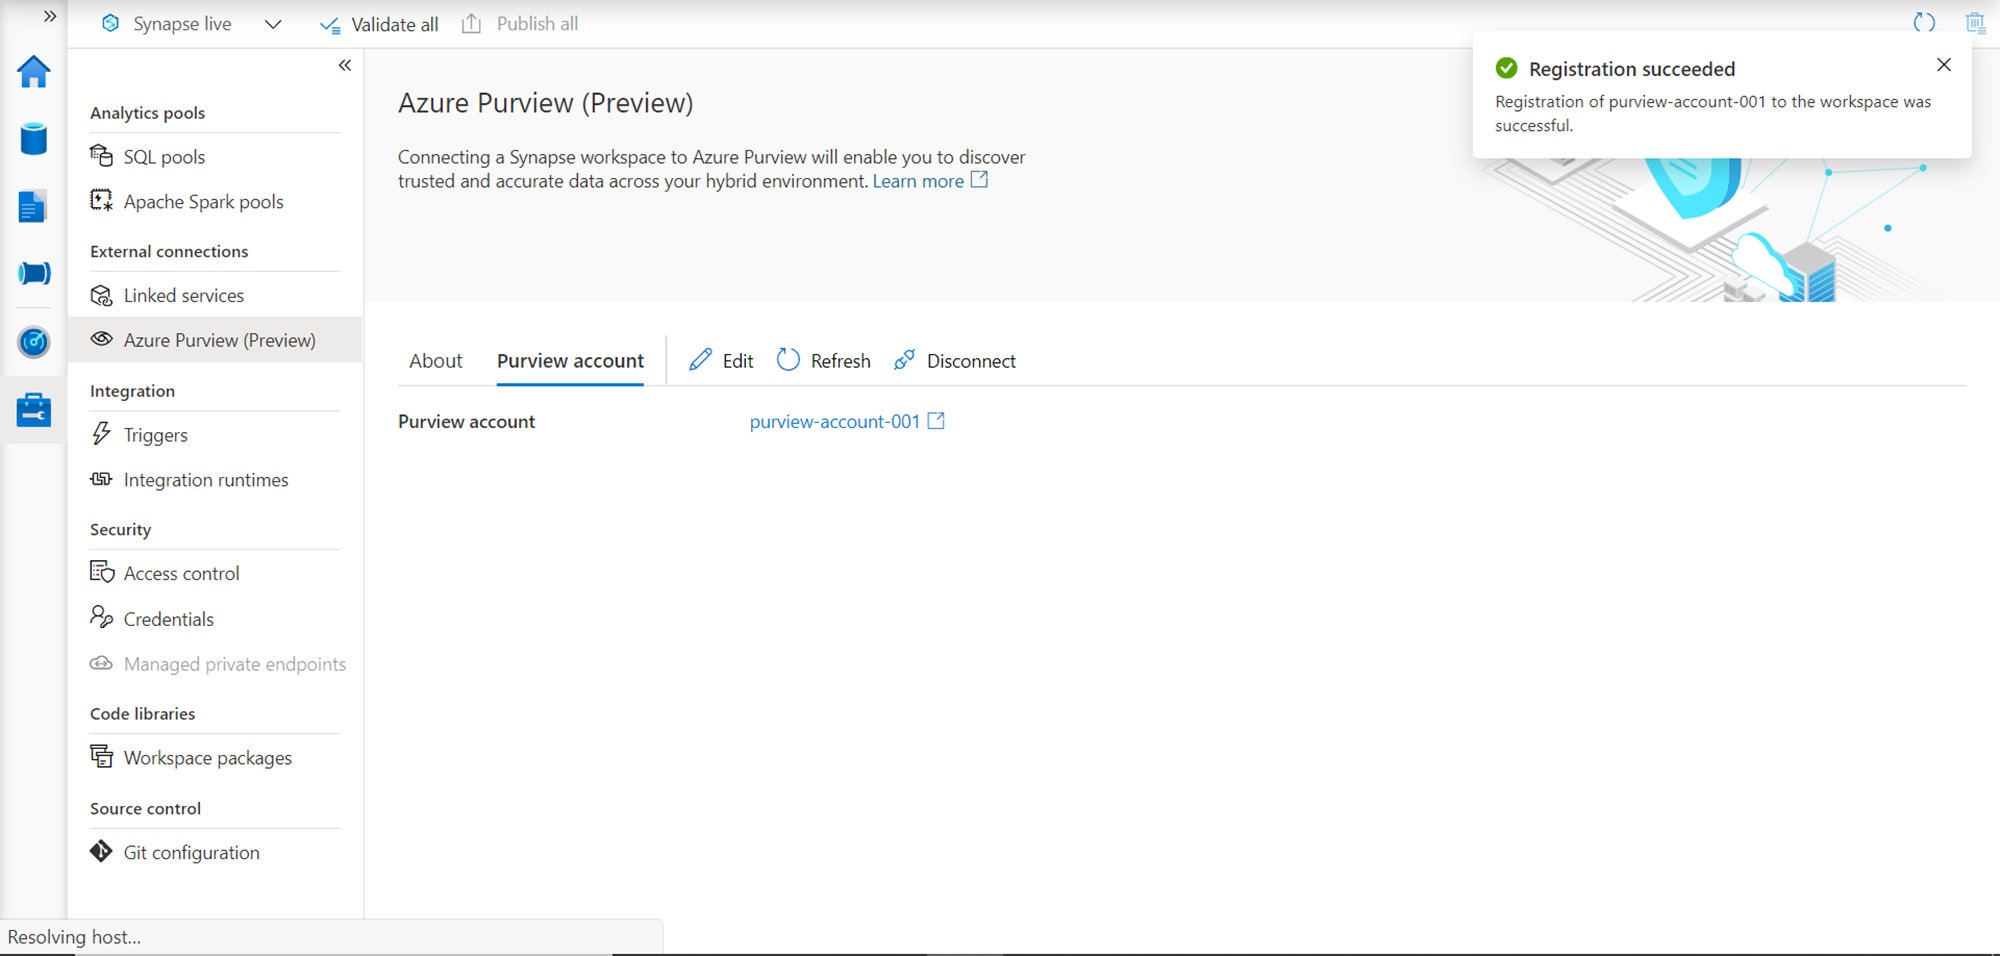Close the Registration succeeded notification
Image resolution: width=2000 pixels, height=956 pixels.
(x=1944, y=65)
